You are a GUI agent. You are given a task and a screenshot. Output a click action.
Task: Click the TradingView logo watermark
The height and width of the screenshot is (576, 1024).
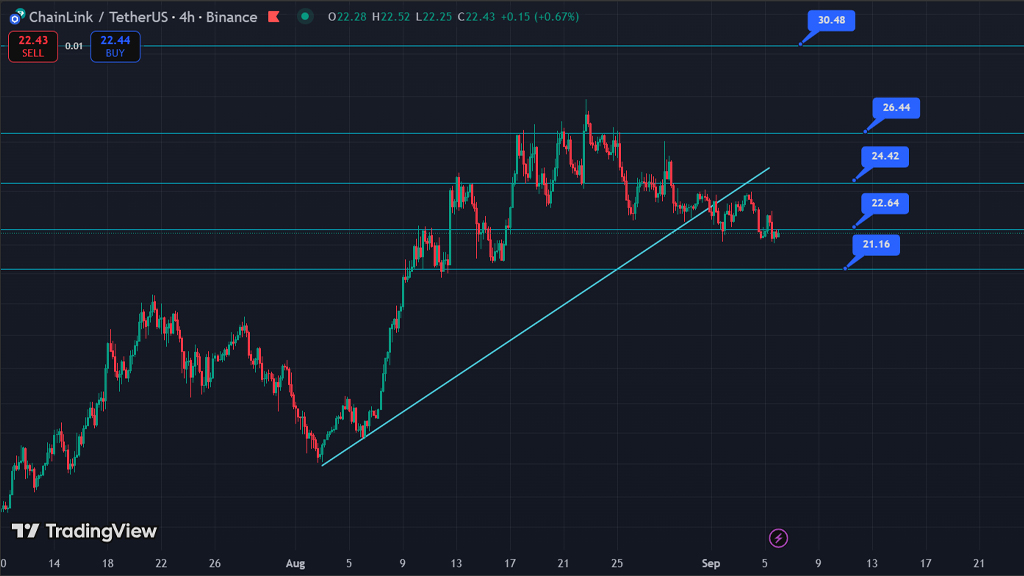coord(84,531)
